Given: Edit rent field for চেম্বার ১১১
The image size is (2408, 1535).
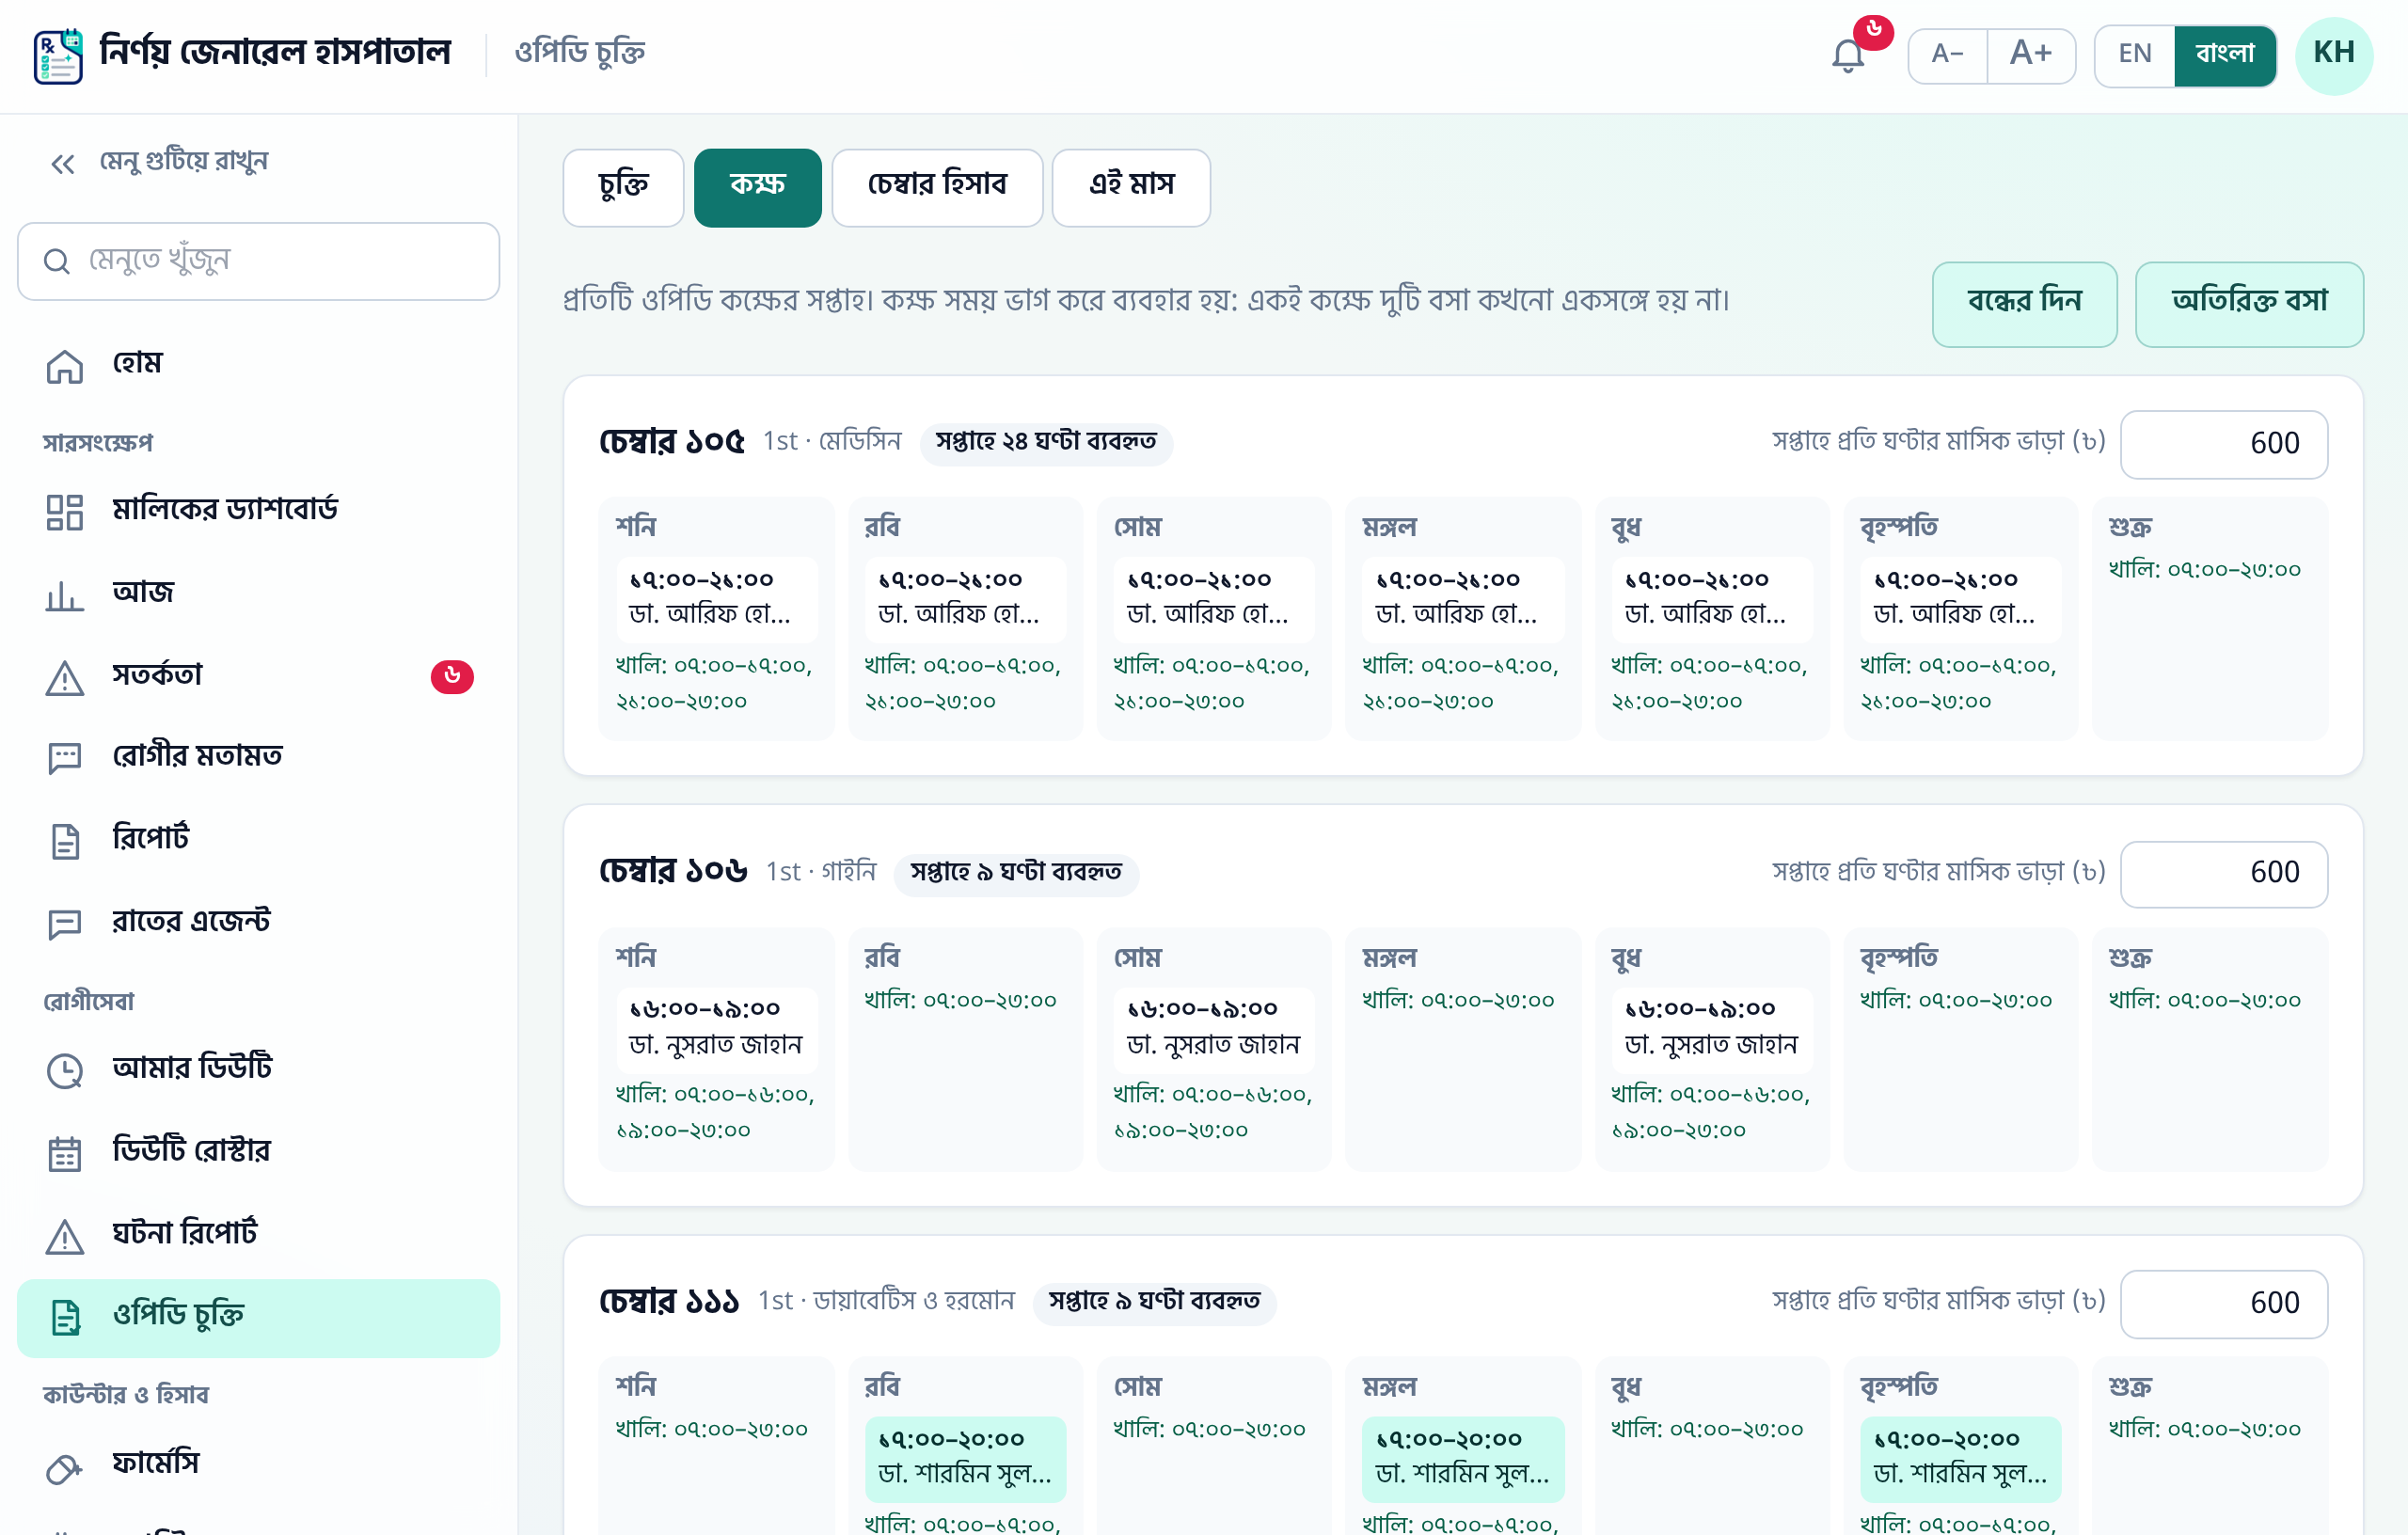Looking at the screenshot, I should tap(2223, 1304).
